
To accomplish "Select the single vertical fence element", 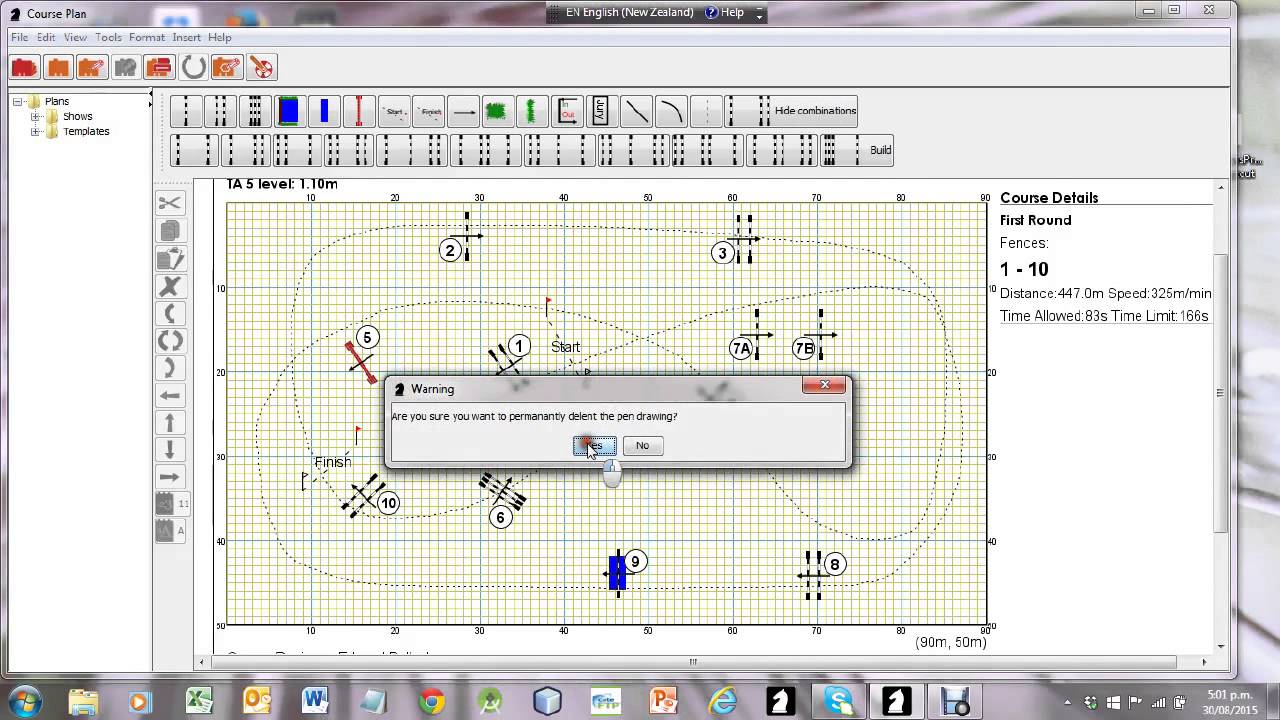I will click(x=187, y=111).
